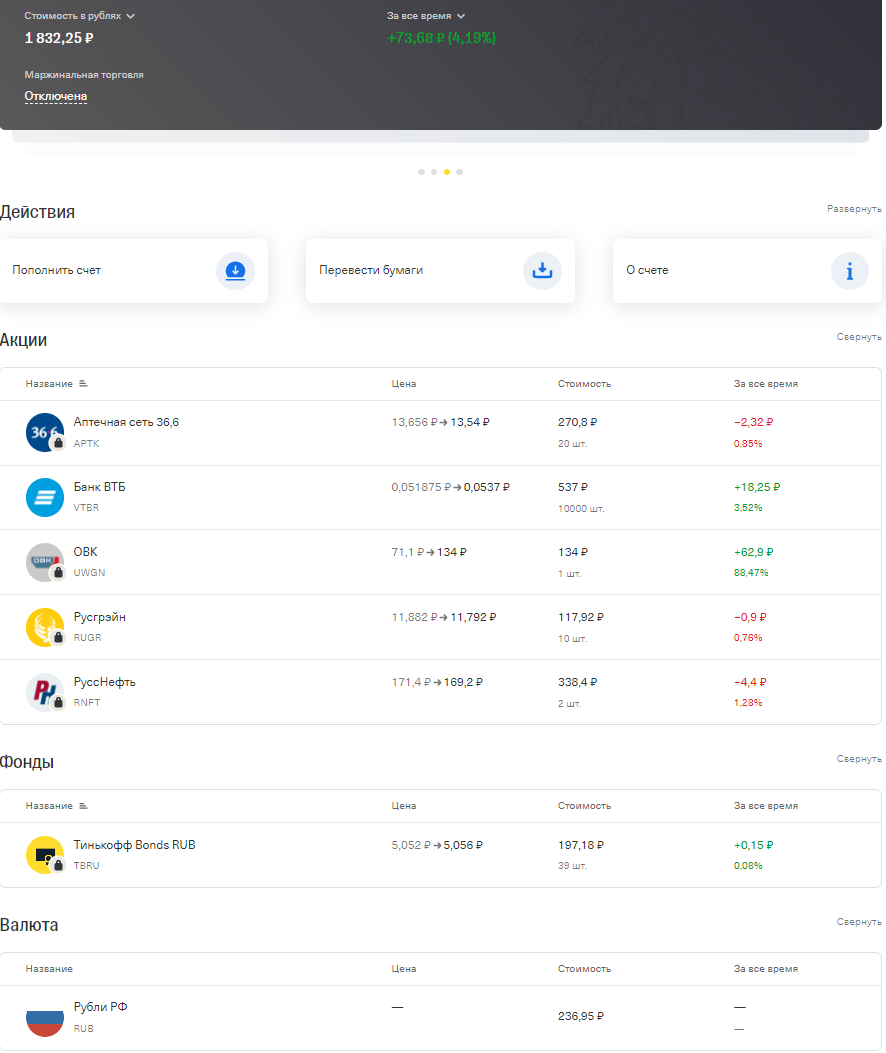The image size is (886, 1053).
Task: Open the Русгрэйн logo icon
Action: (x=45, y=627)
